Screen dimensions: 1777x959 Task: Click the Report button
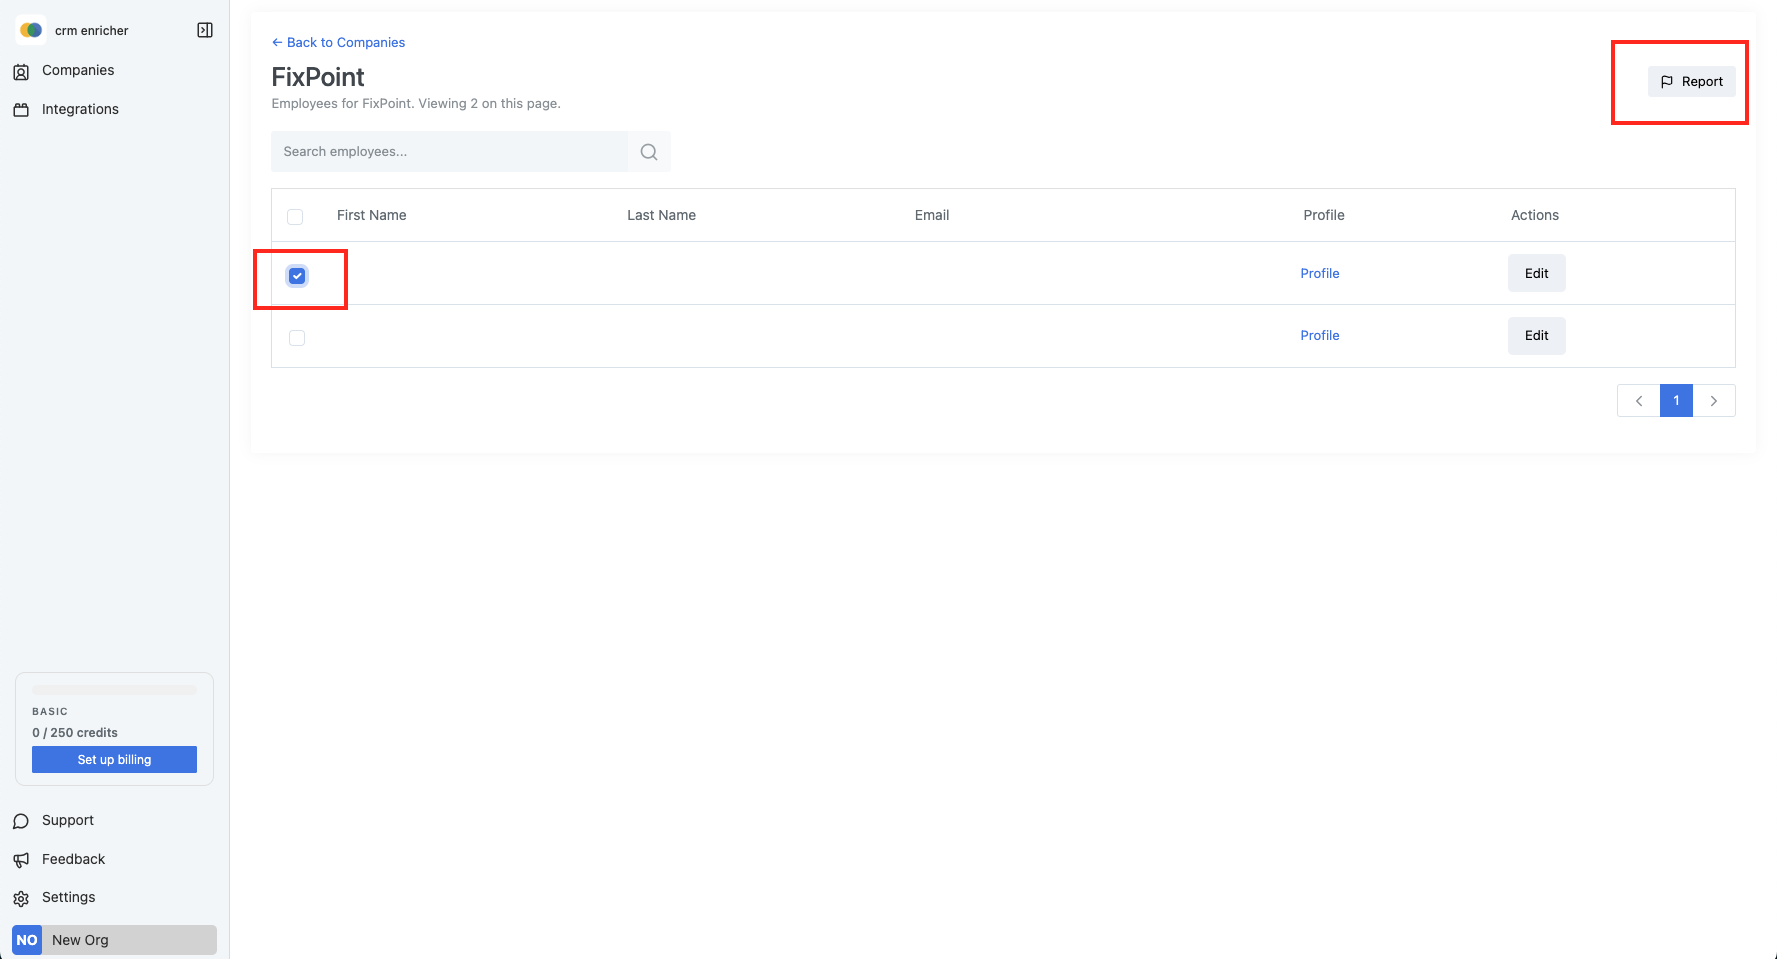(x=1692, y=82)
